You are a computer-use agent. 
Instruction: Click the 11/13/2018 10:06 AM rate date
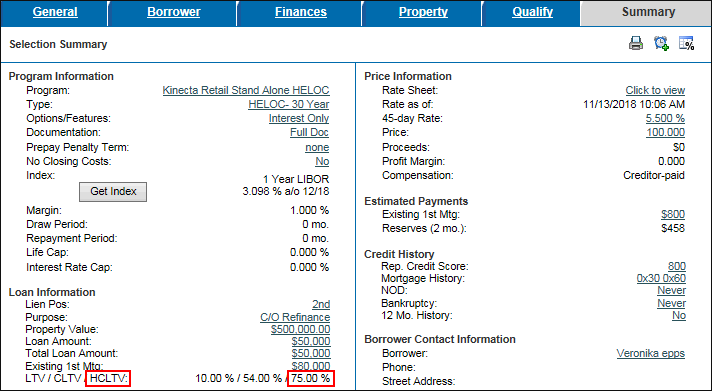[634, 104]
